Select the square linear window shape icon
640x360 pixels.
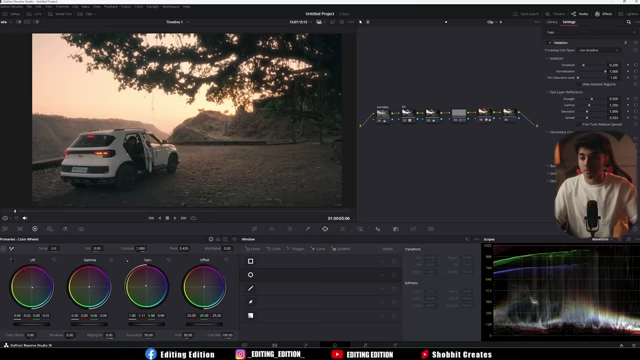click(251, 261)
